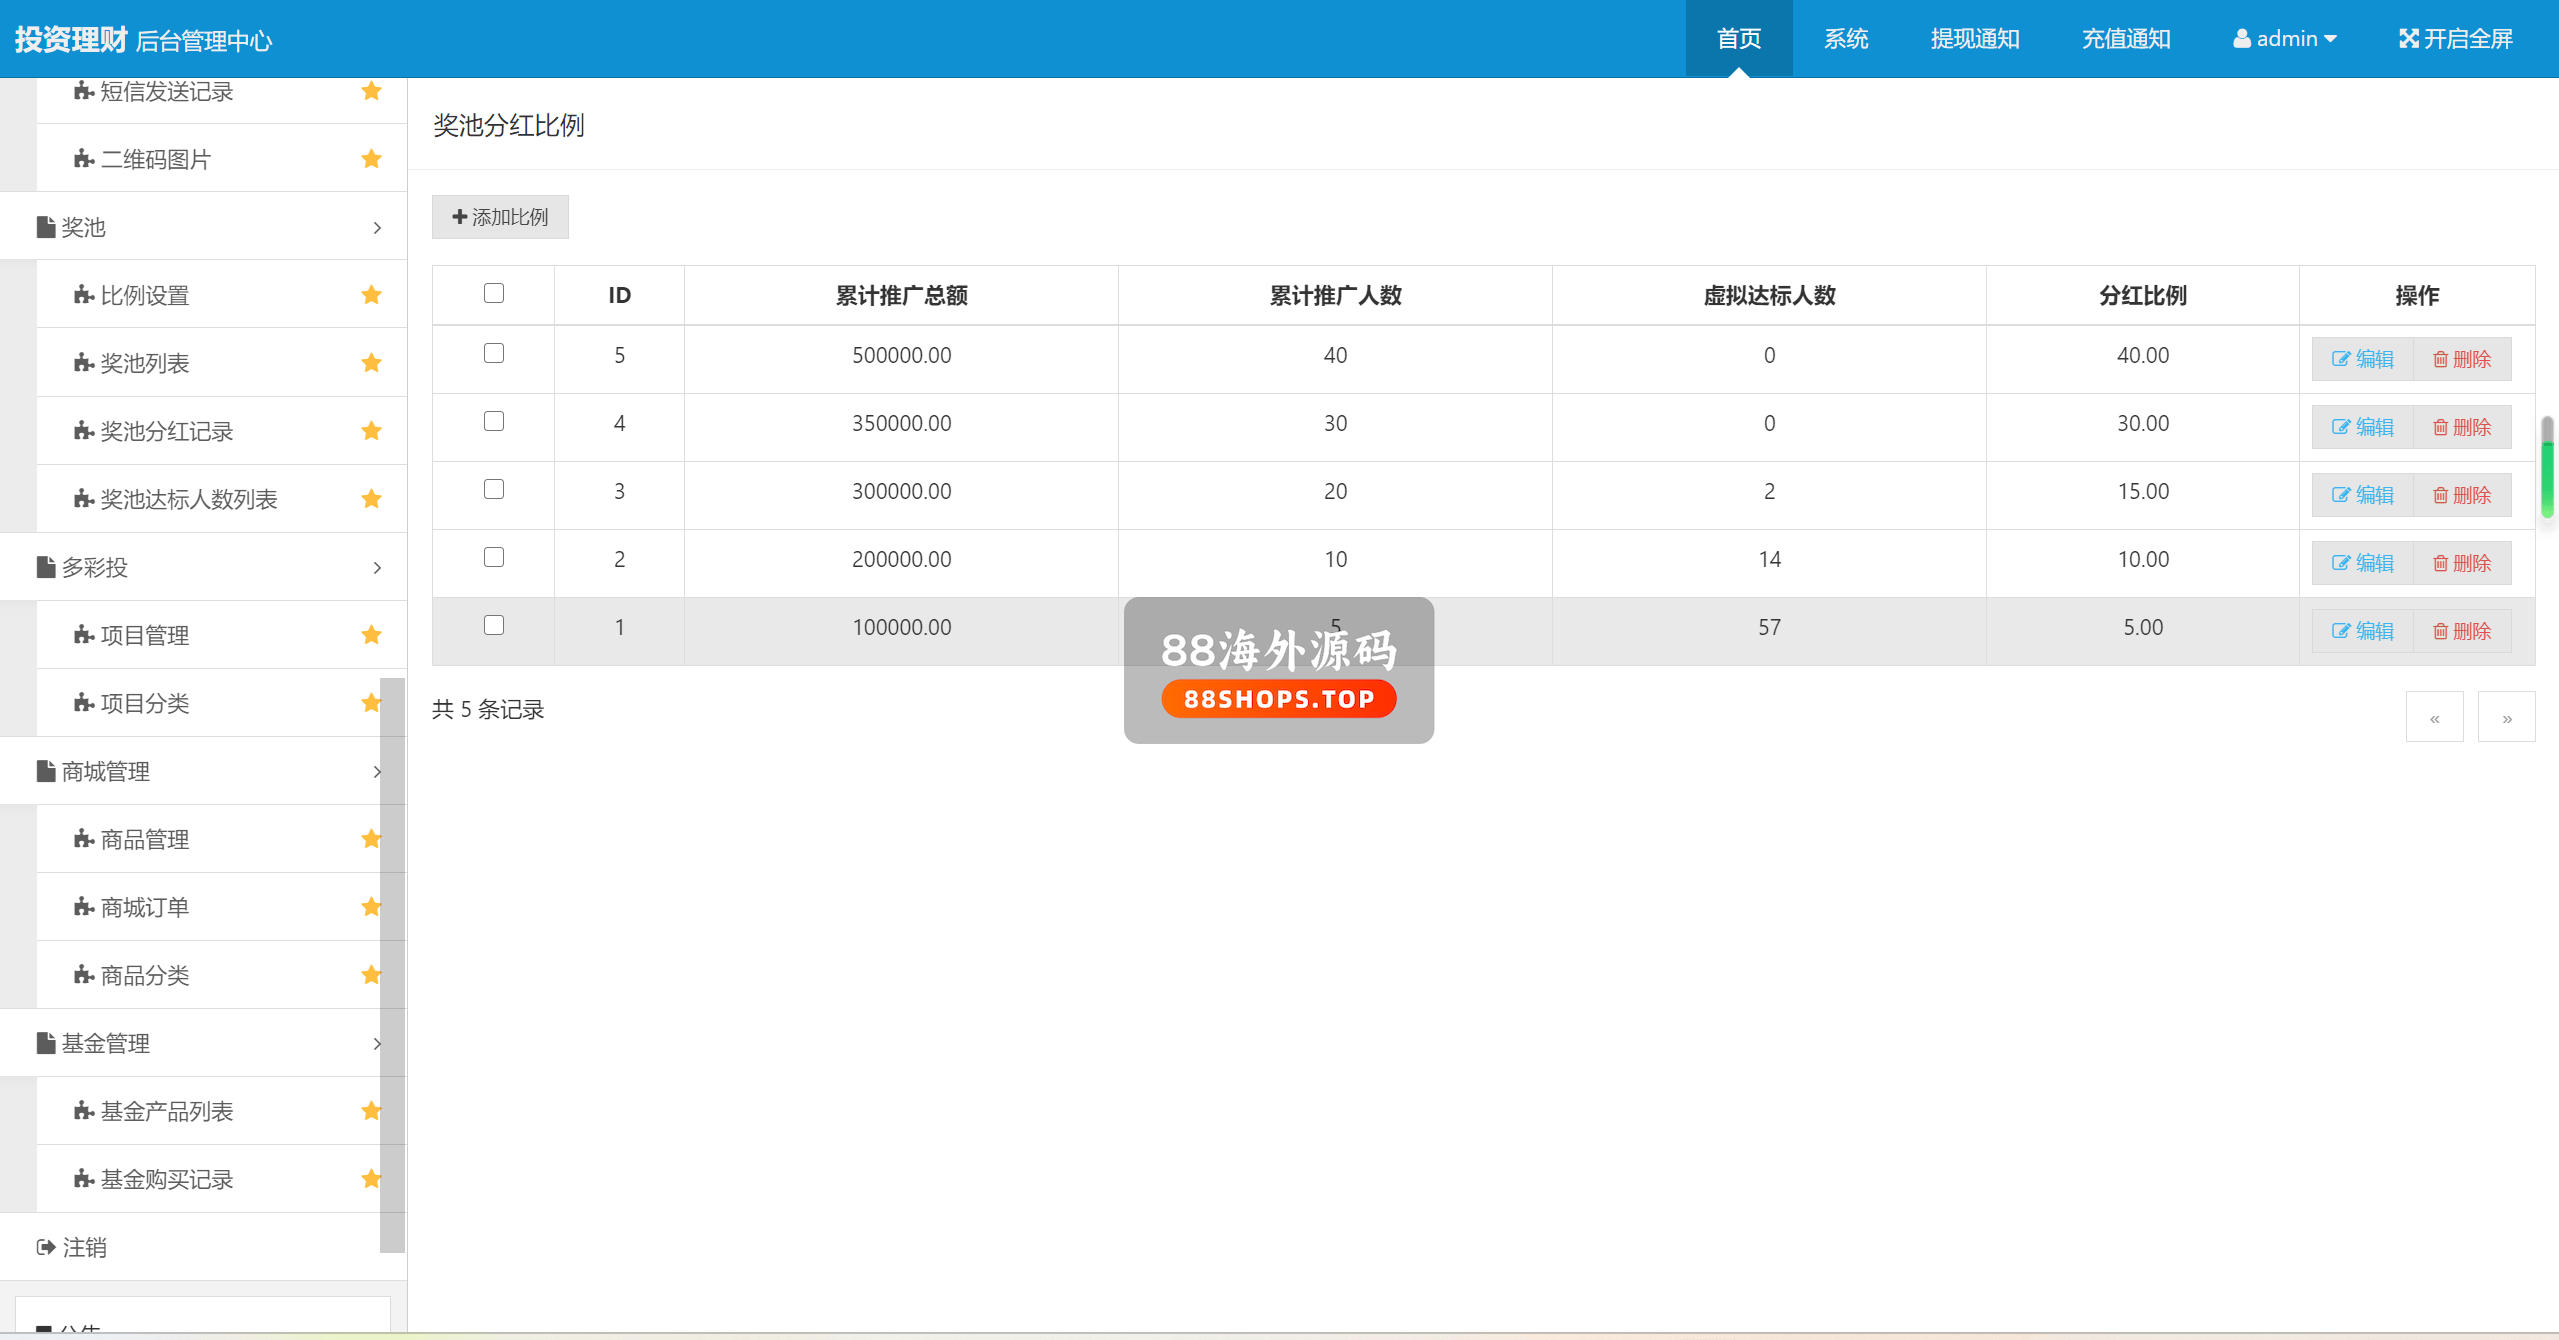Collapse the 奖池 menu section chevron
The image size is (2559, 1340).
pyautogui.click(x=377, y=228)
